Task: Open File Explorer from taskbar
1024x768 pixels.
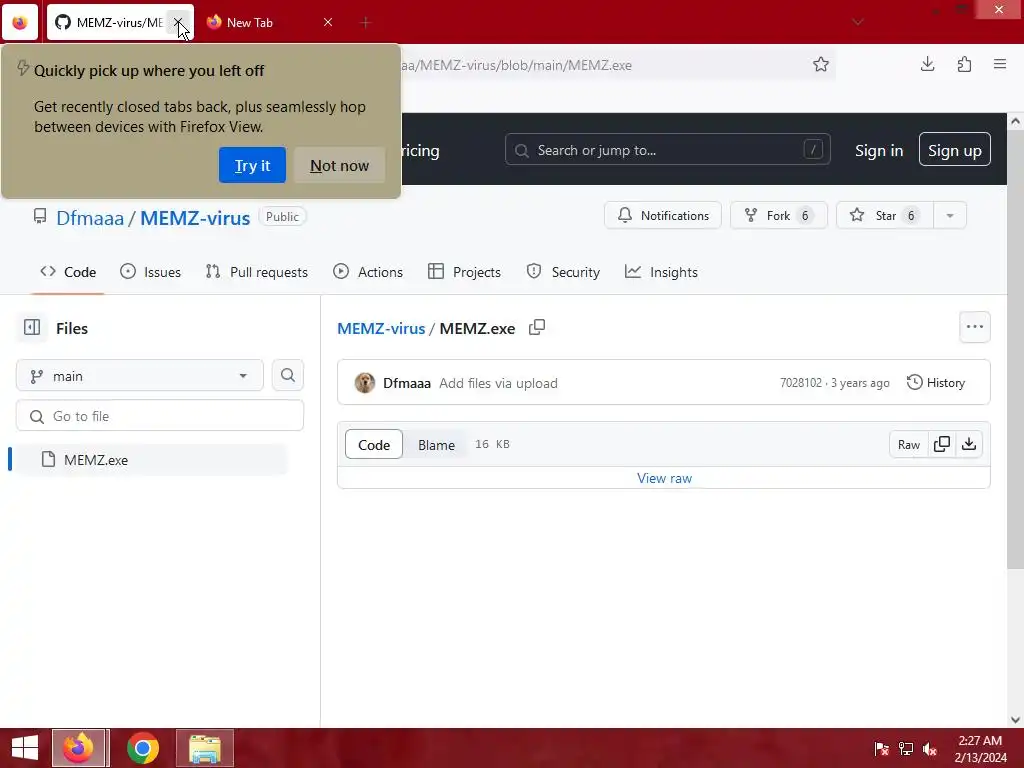Action: (204, 748)
